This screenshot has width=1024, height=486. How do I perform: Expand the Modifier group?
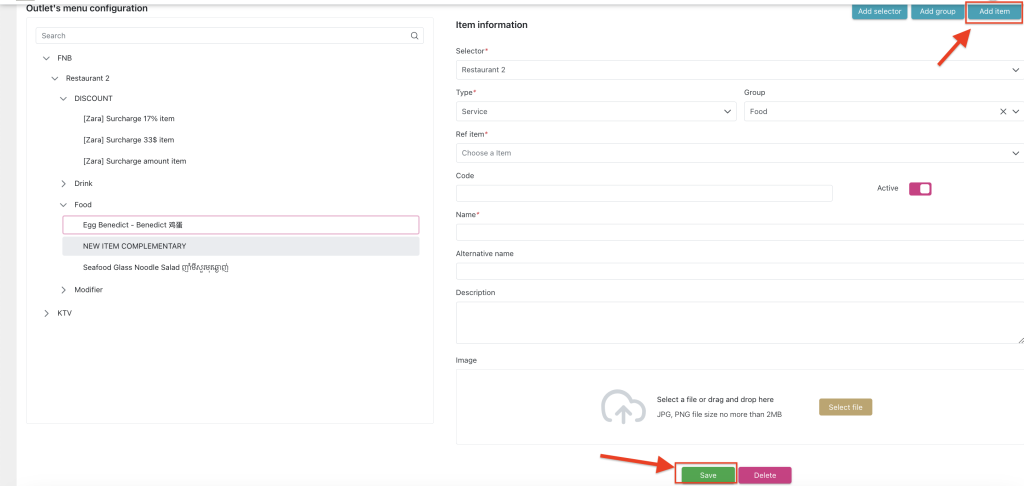tap(64, 290)
